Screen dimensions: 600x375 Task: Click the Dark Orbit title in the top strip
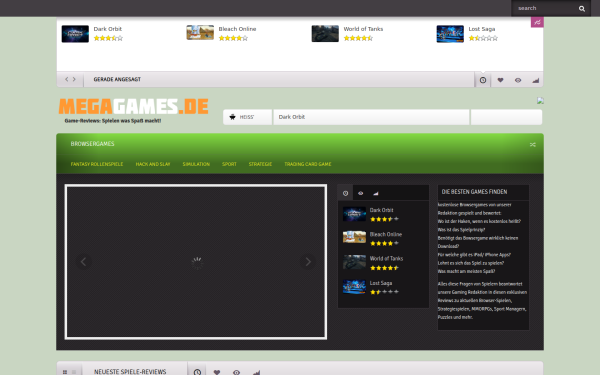click(x=108, y=29)
